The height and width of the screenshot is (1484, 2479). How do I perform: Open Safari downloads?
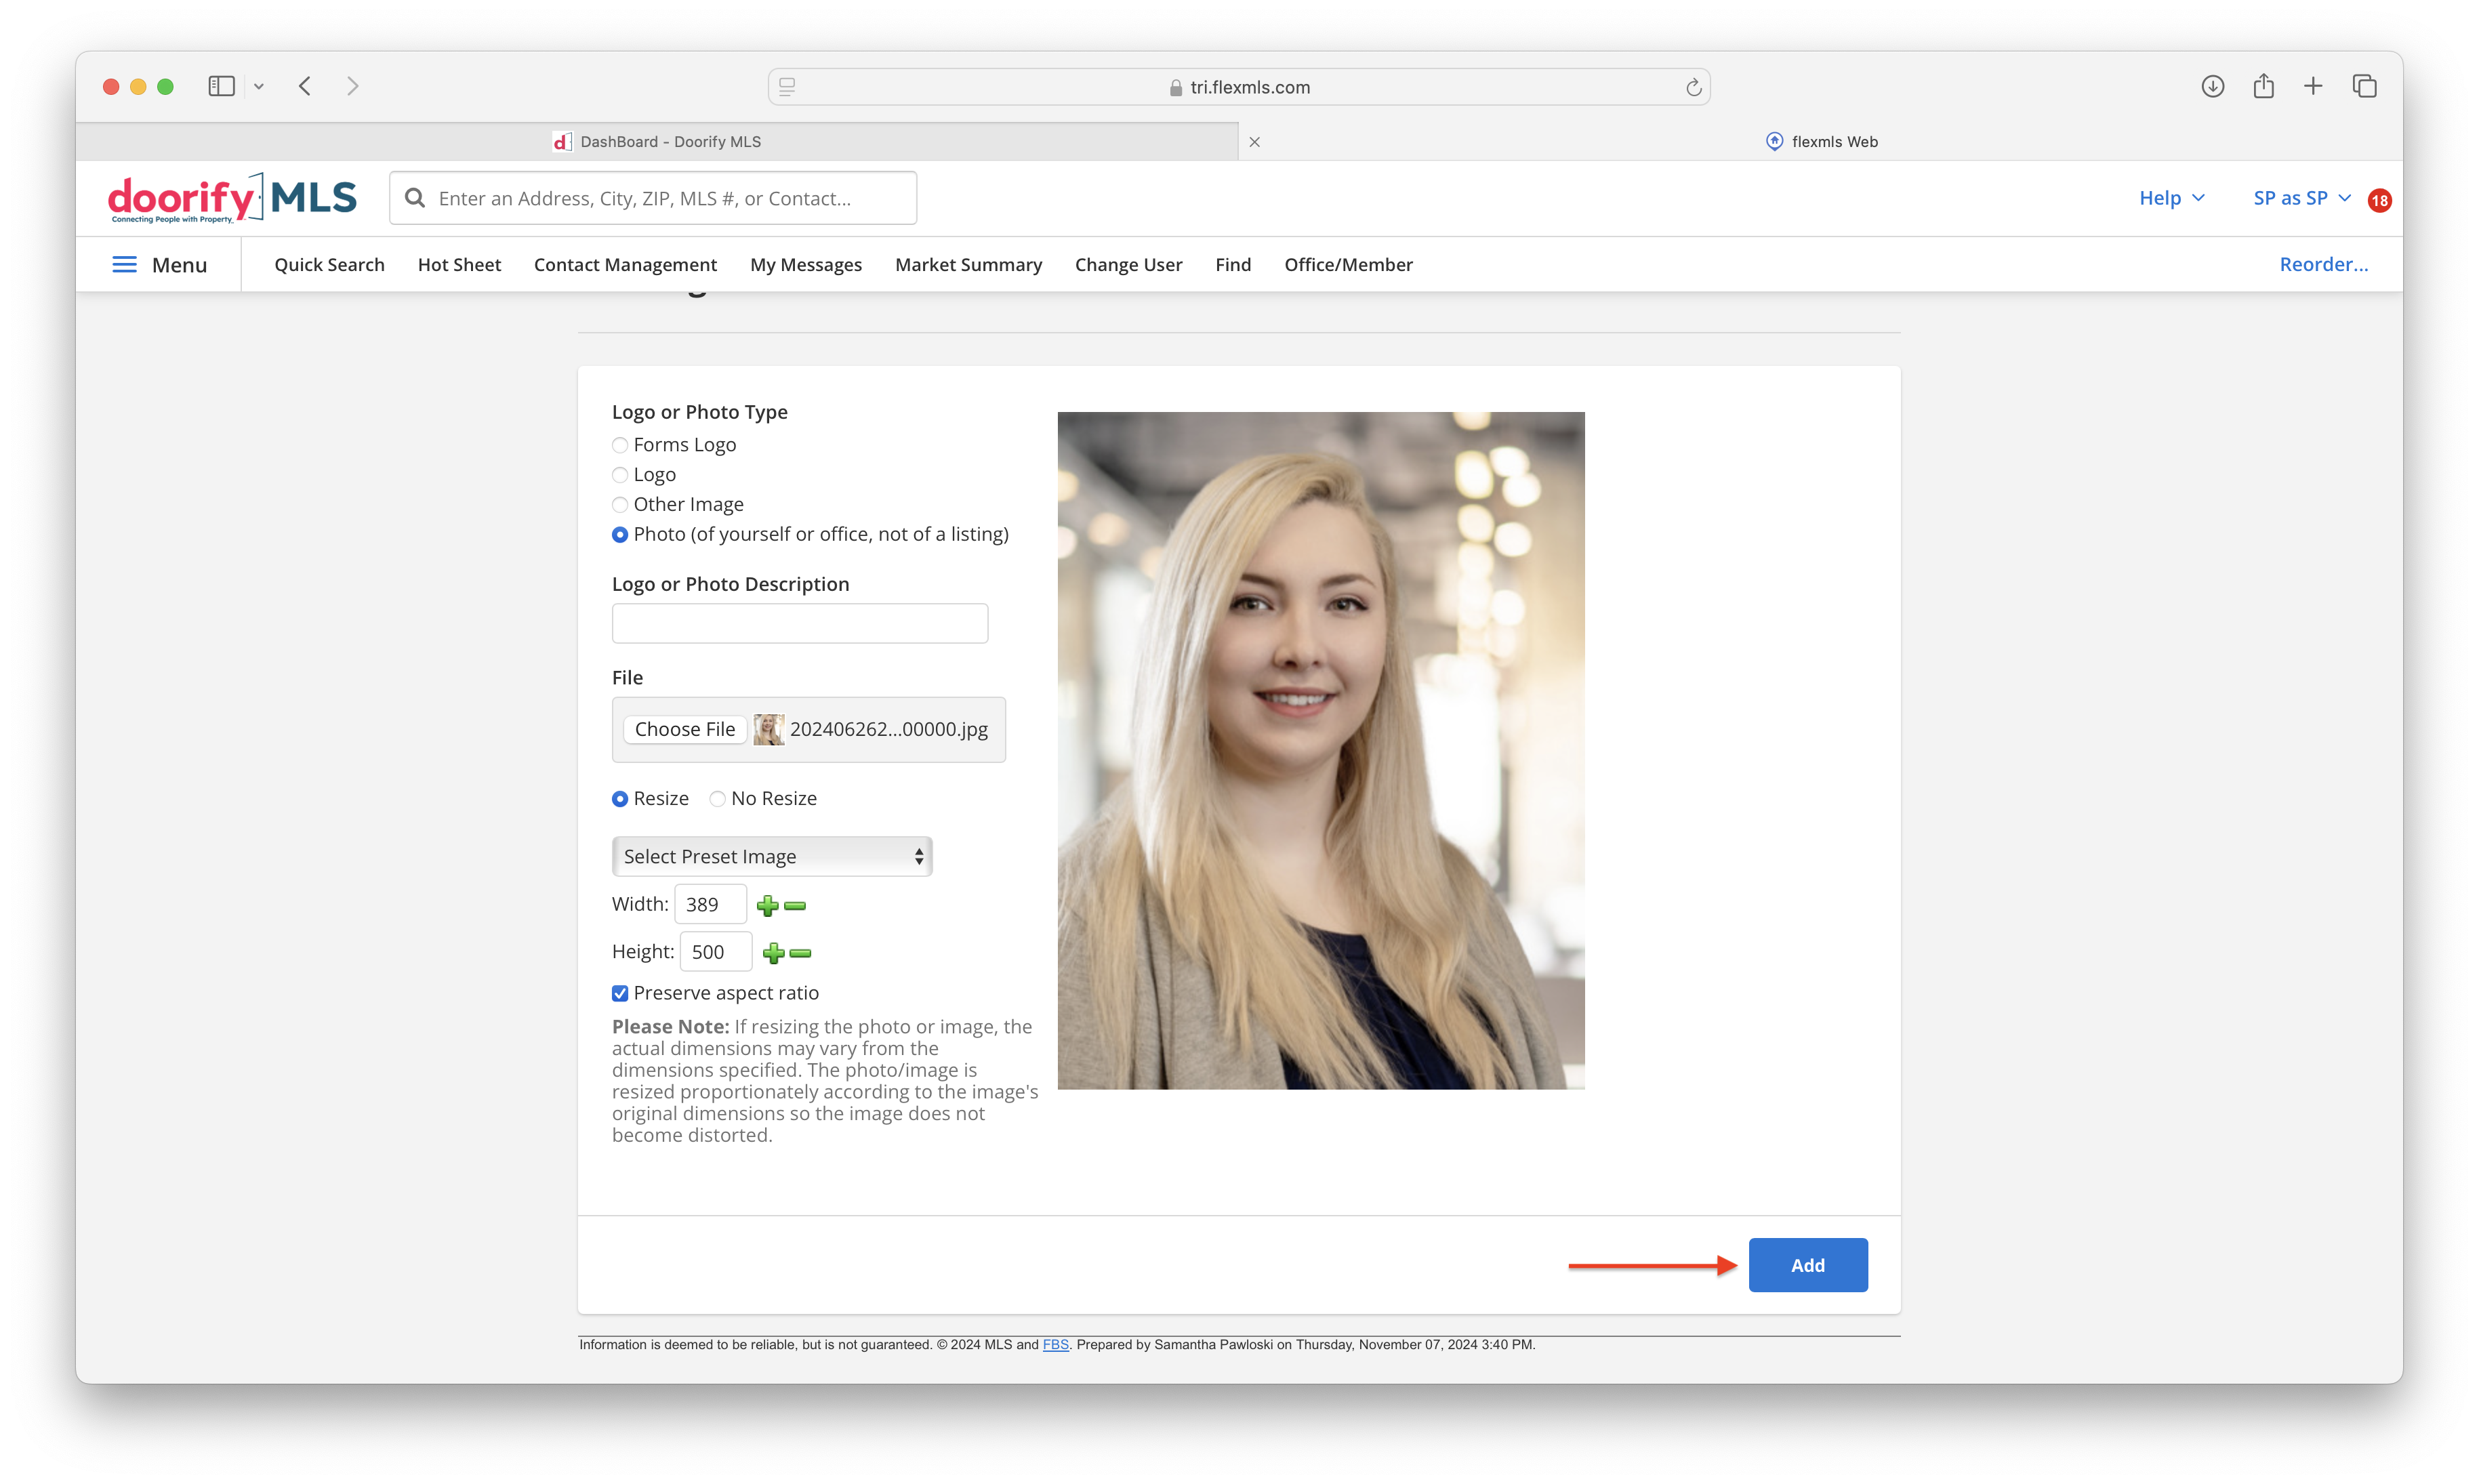click(x=2212, y=86)
